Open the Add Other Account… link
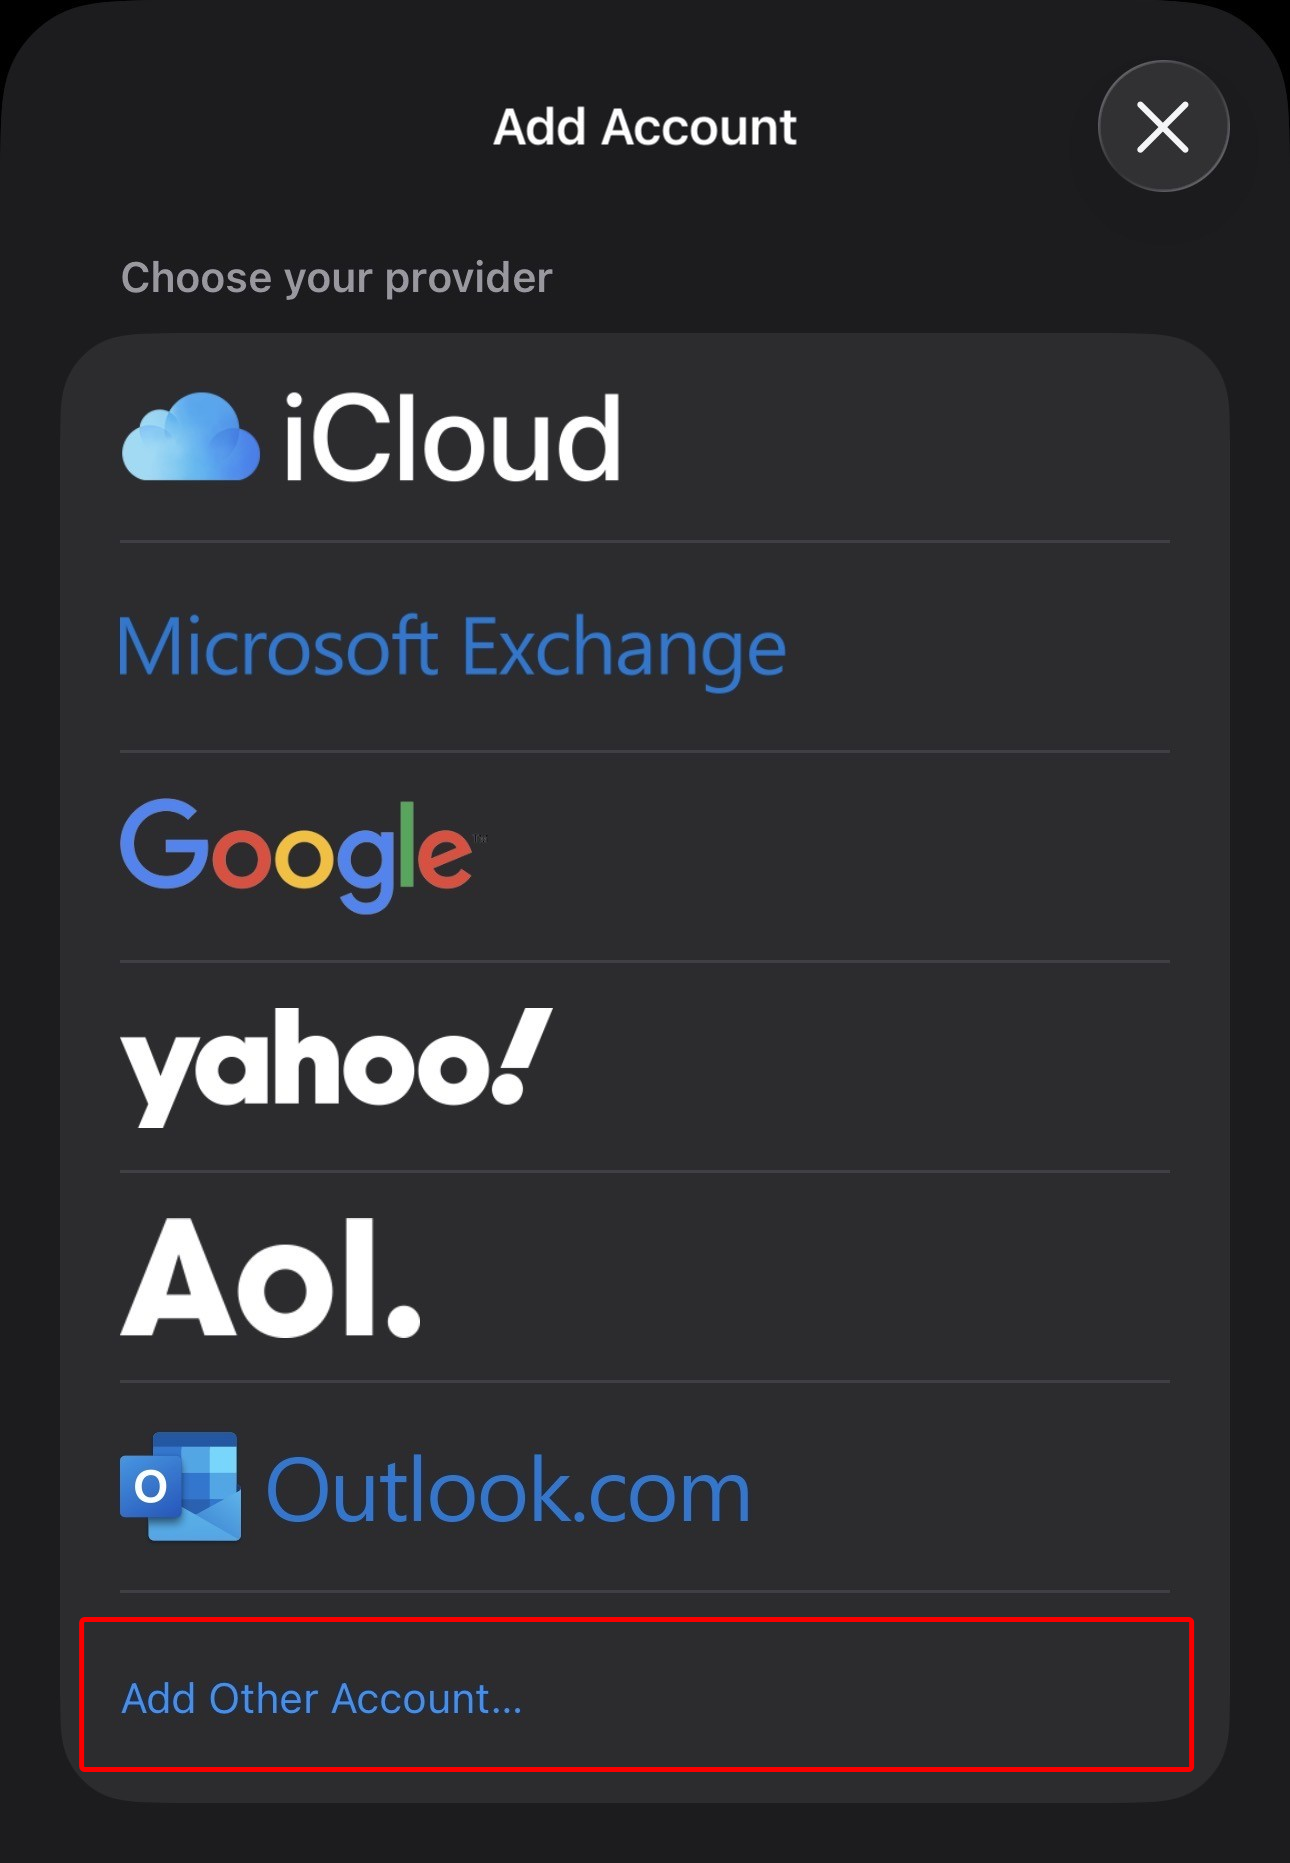1290x1863 pixels. pos(322,1699)
